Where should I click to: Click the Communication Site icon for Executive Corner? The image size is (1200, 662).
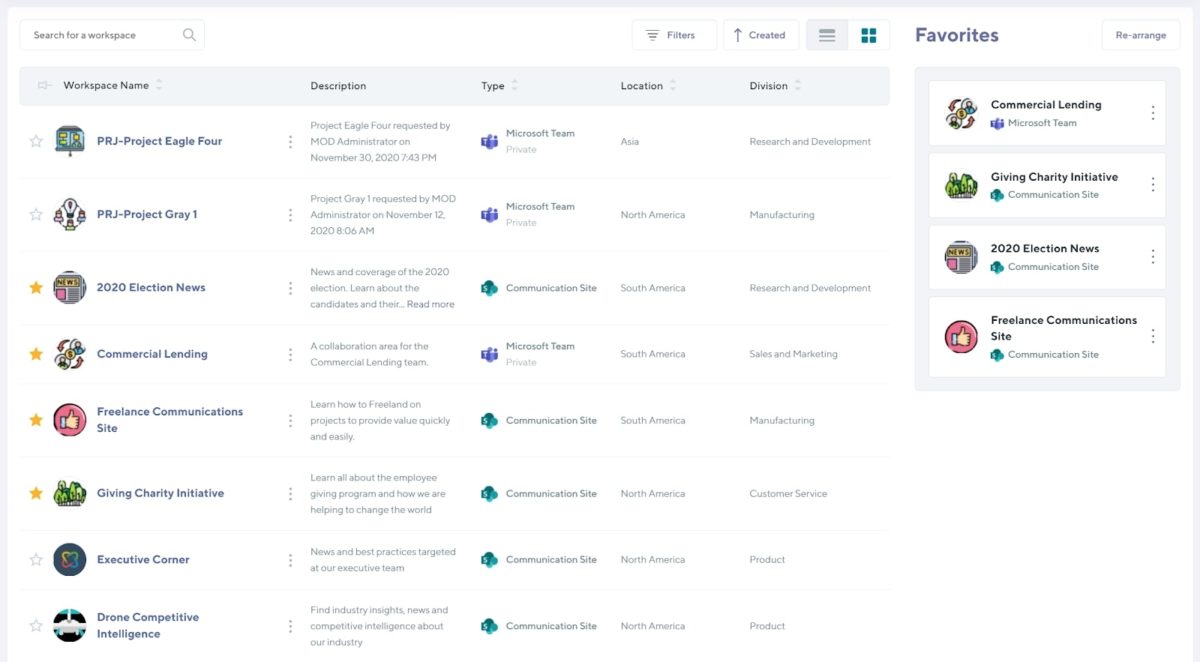click(489, 559)
